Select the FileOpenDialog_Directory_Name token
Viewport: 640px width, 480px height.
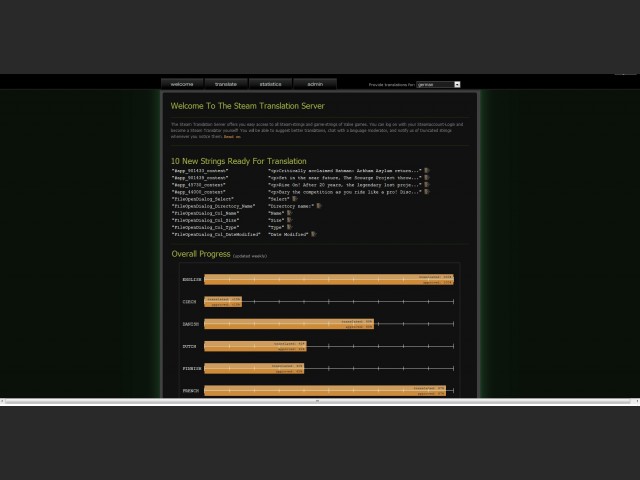click(213, 206)
